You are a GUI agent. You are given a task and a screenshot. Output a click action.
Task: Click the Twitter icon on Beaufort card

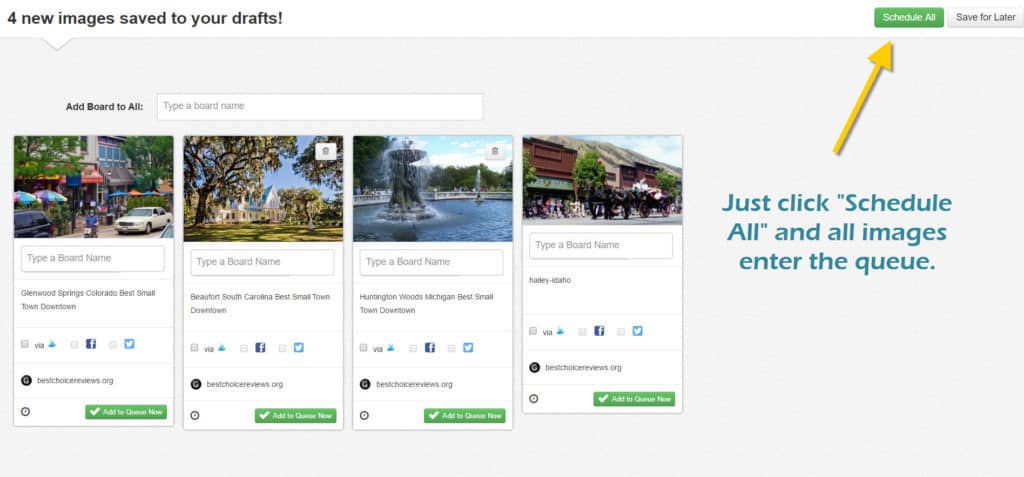(298, 348)
